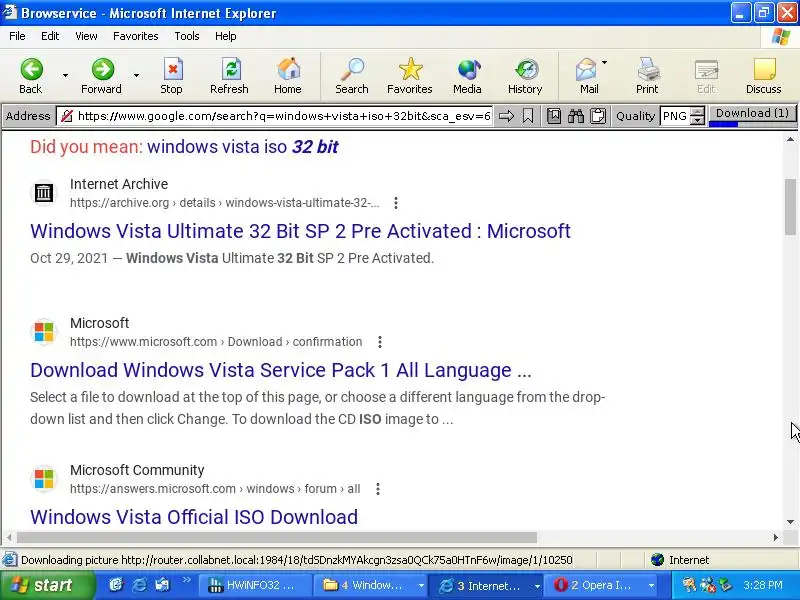800x600 pixels.
Task: Click the answers.microsoft.com URL text
Action: (x=215, y=489)
